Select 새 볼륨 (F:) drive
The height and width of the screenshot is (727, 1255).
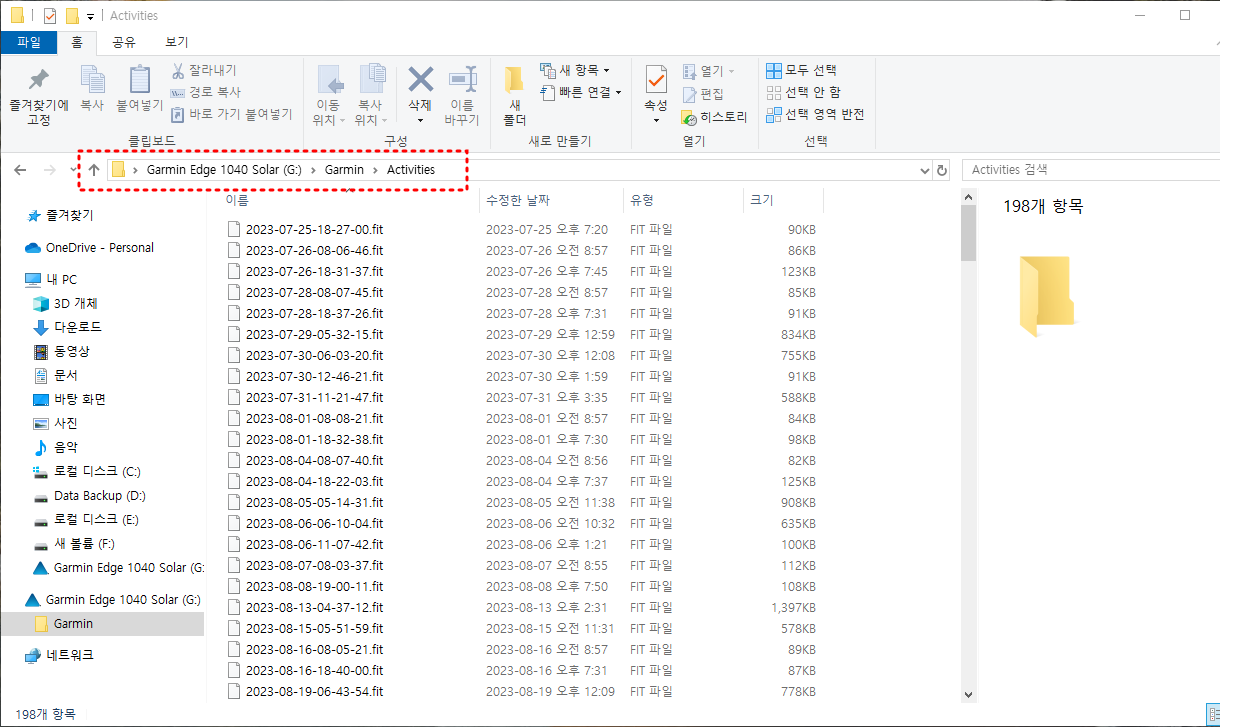click(x=75, y=543)
